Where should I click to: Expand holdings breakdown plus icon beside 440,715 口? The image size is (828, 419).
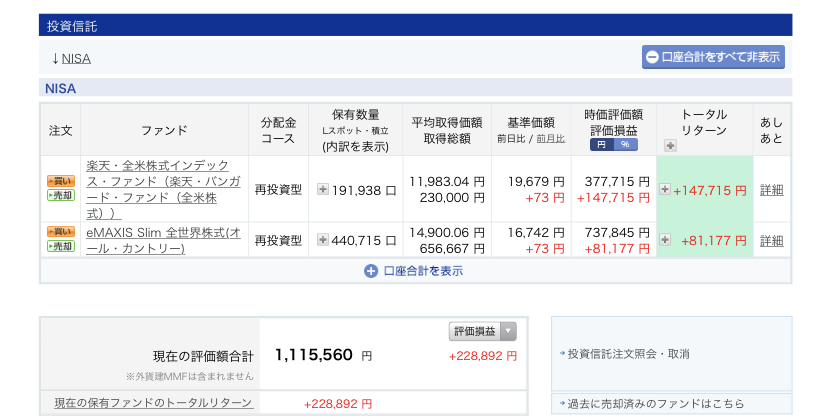tap(323, 239)
